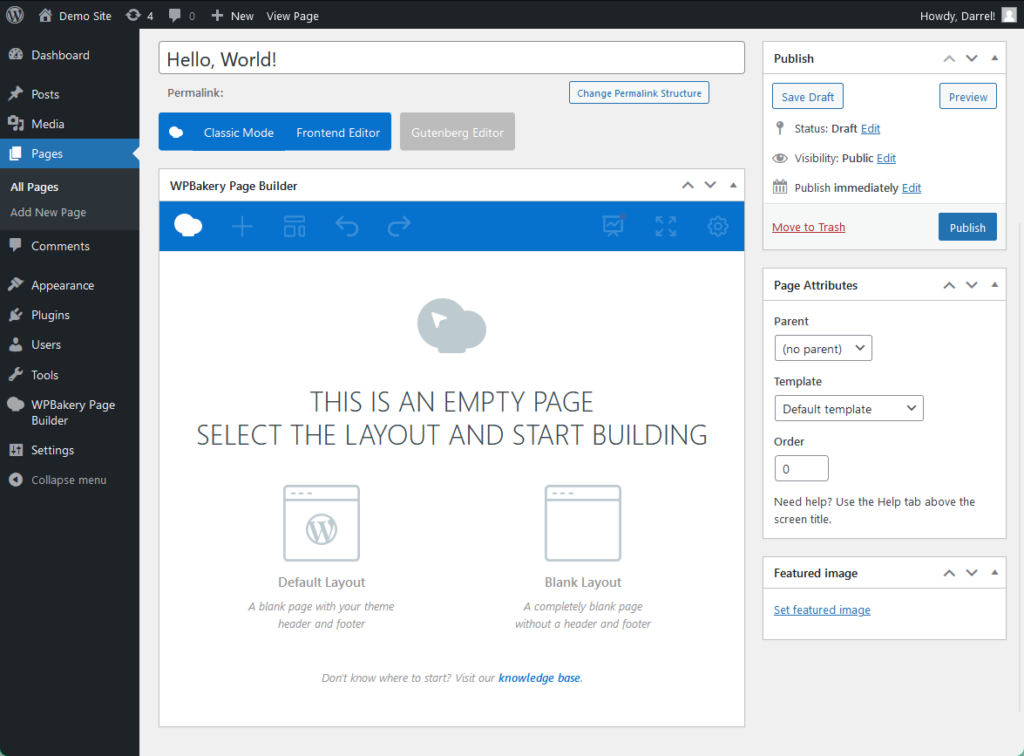Open Templates icon in builder toolbar
1024x756 pixels.
(x=295, y=227)
